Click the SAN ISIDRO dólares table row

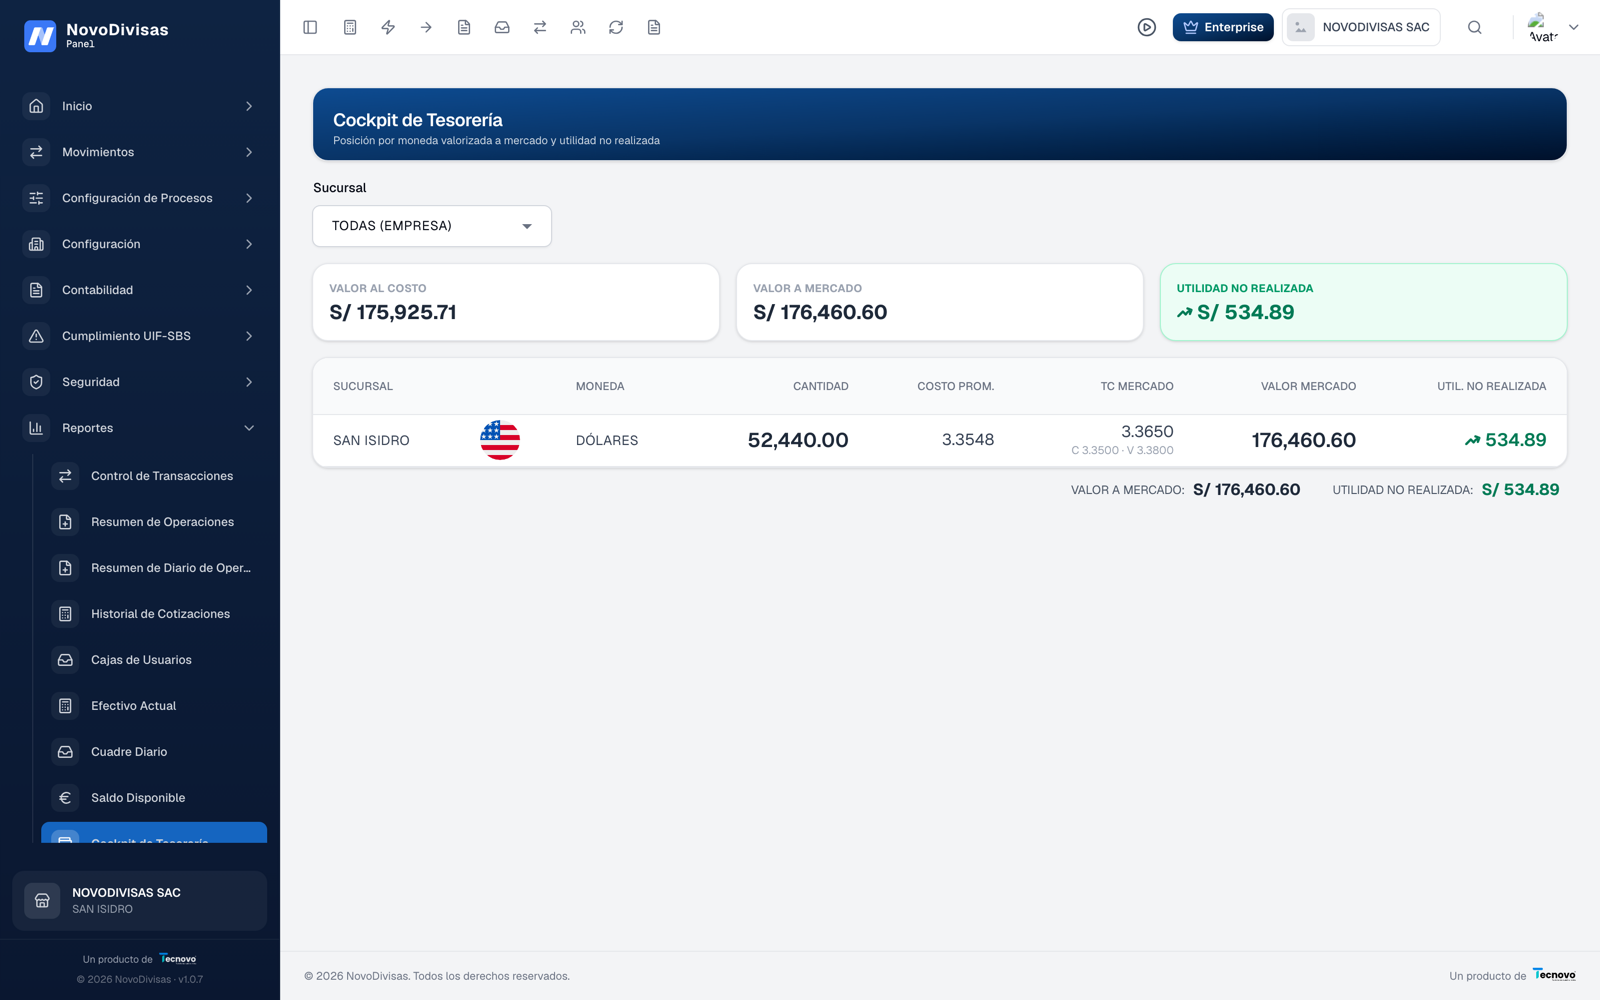click(x=940, y=440)
